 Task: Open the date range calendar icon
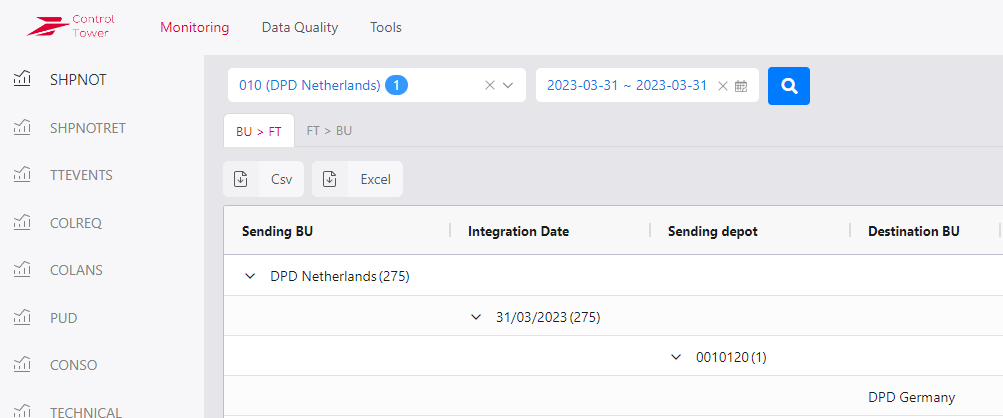coord(741,86)
